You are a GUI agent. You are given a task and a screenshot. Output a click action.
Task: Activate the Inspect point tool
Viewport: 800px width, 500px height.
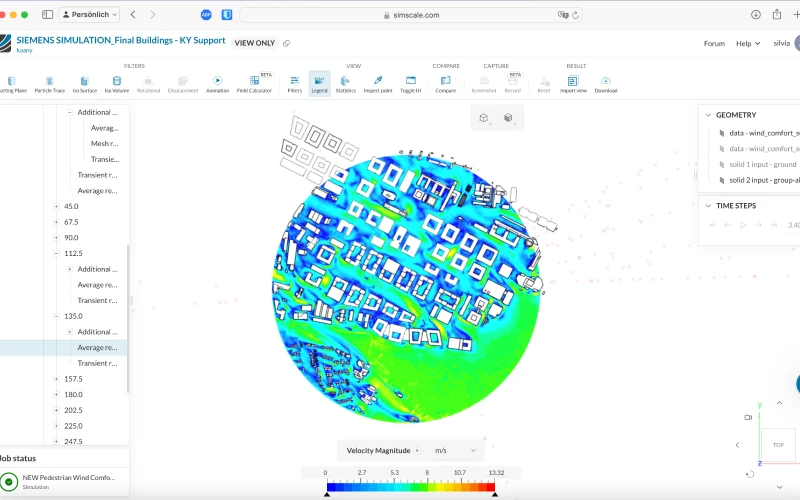[378, 84]
